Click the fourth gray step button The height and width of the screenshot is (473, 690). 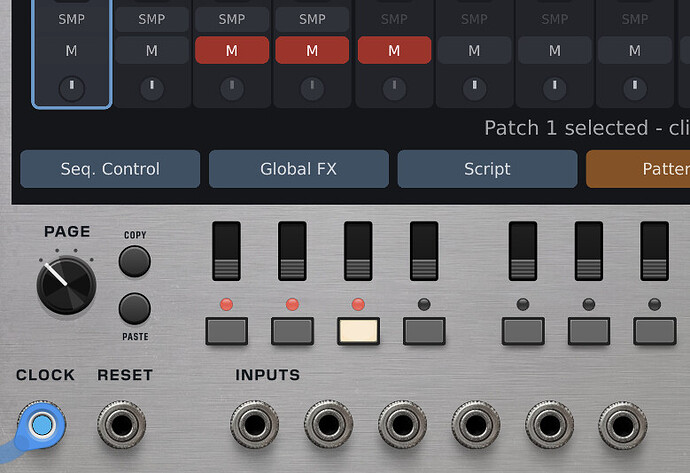424,331
